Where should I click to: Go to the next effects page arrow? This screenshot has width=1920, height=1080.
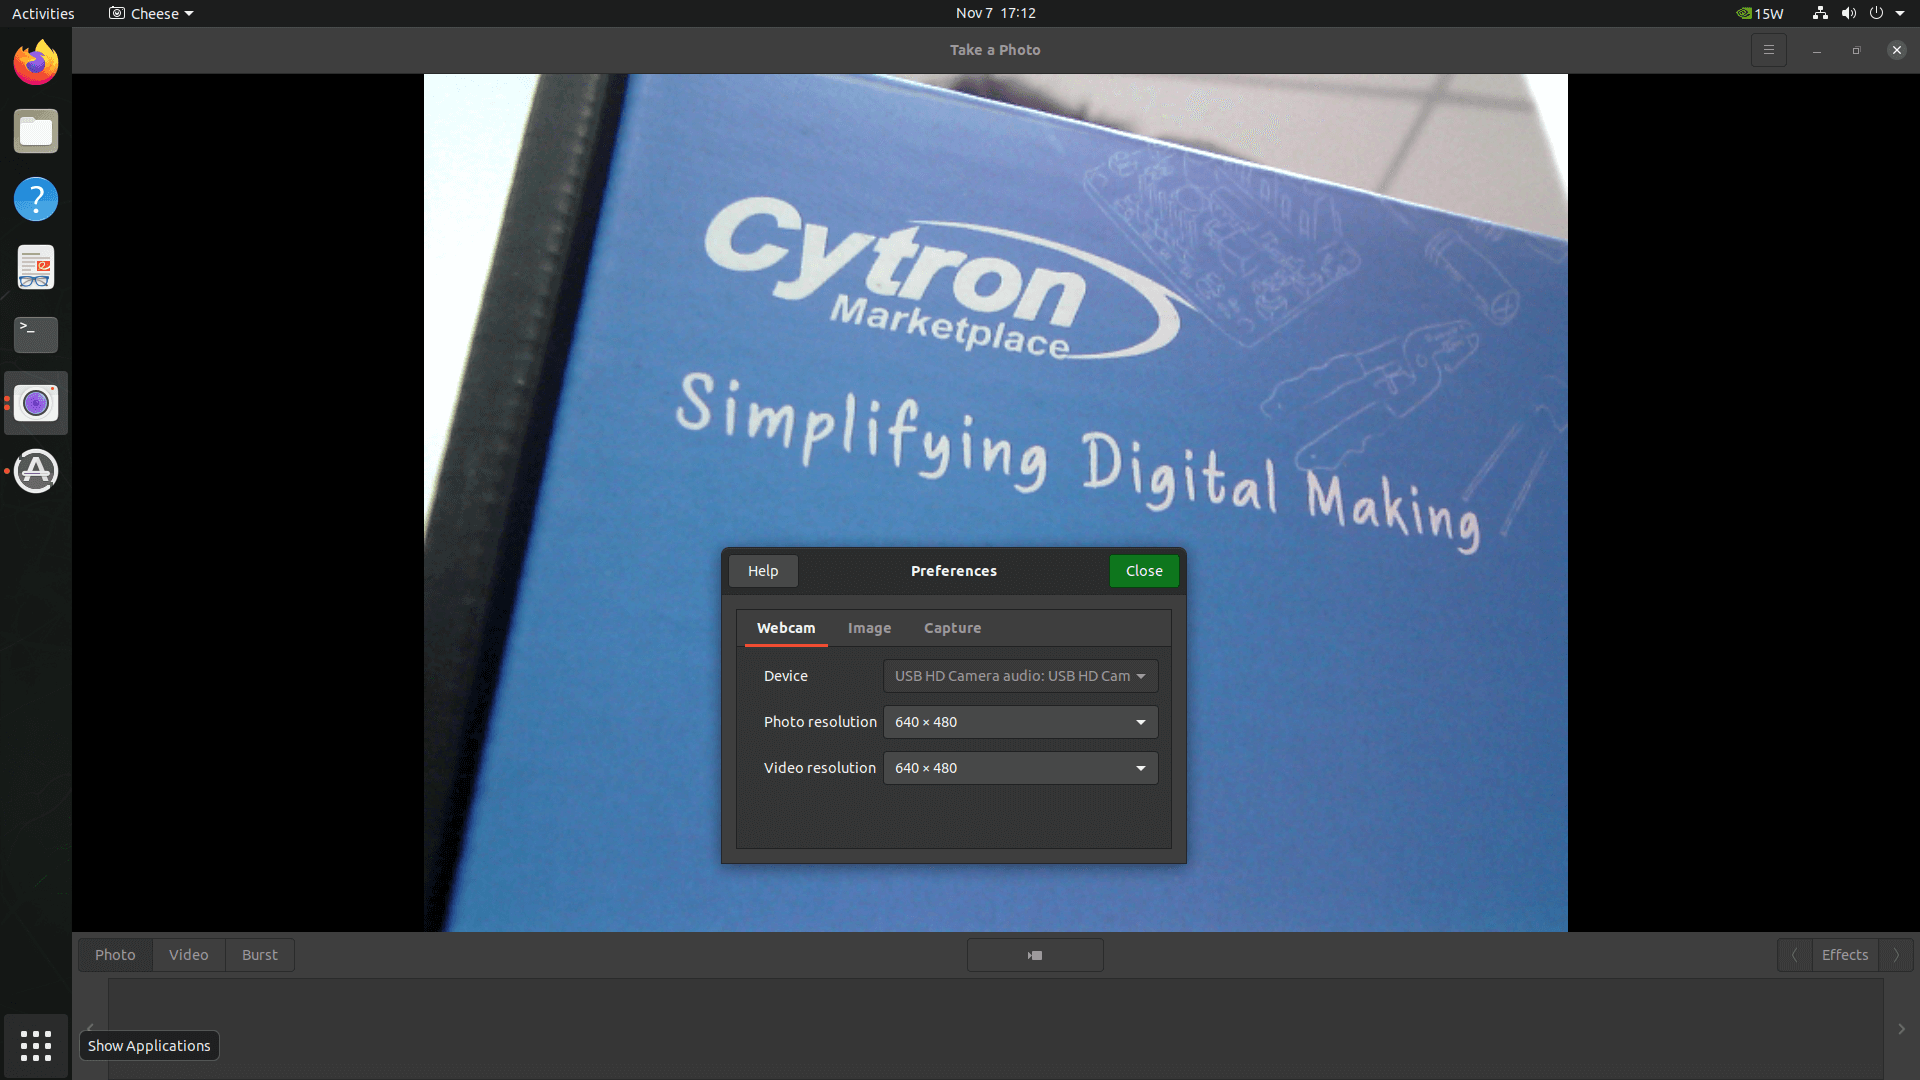tap(1896, 955)
